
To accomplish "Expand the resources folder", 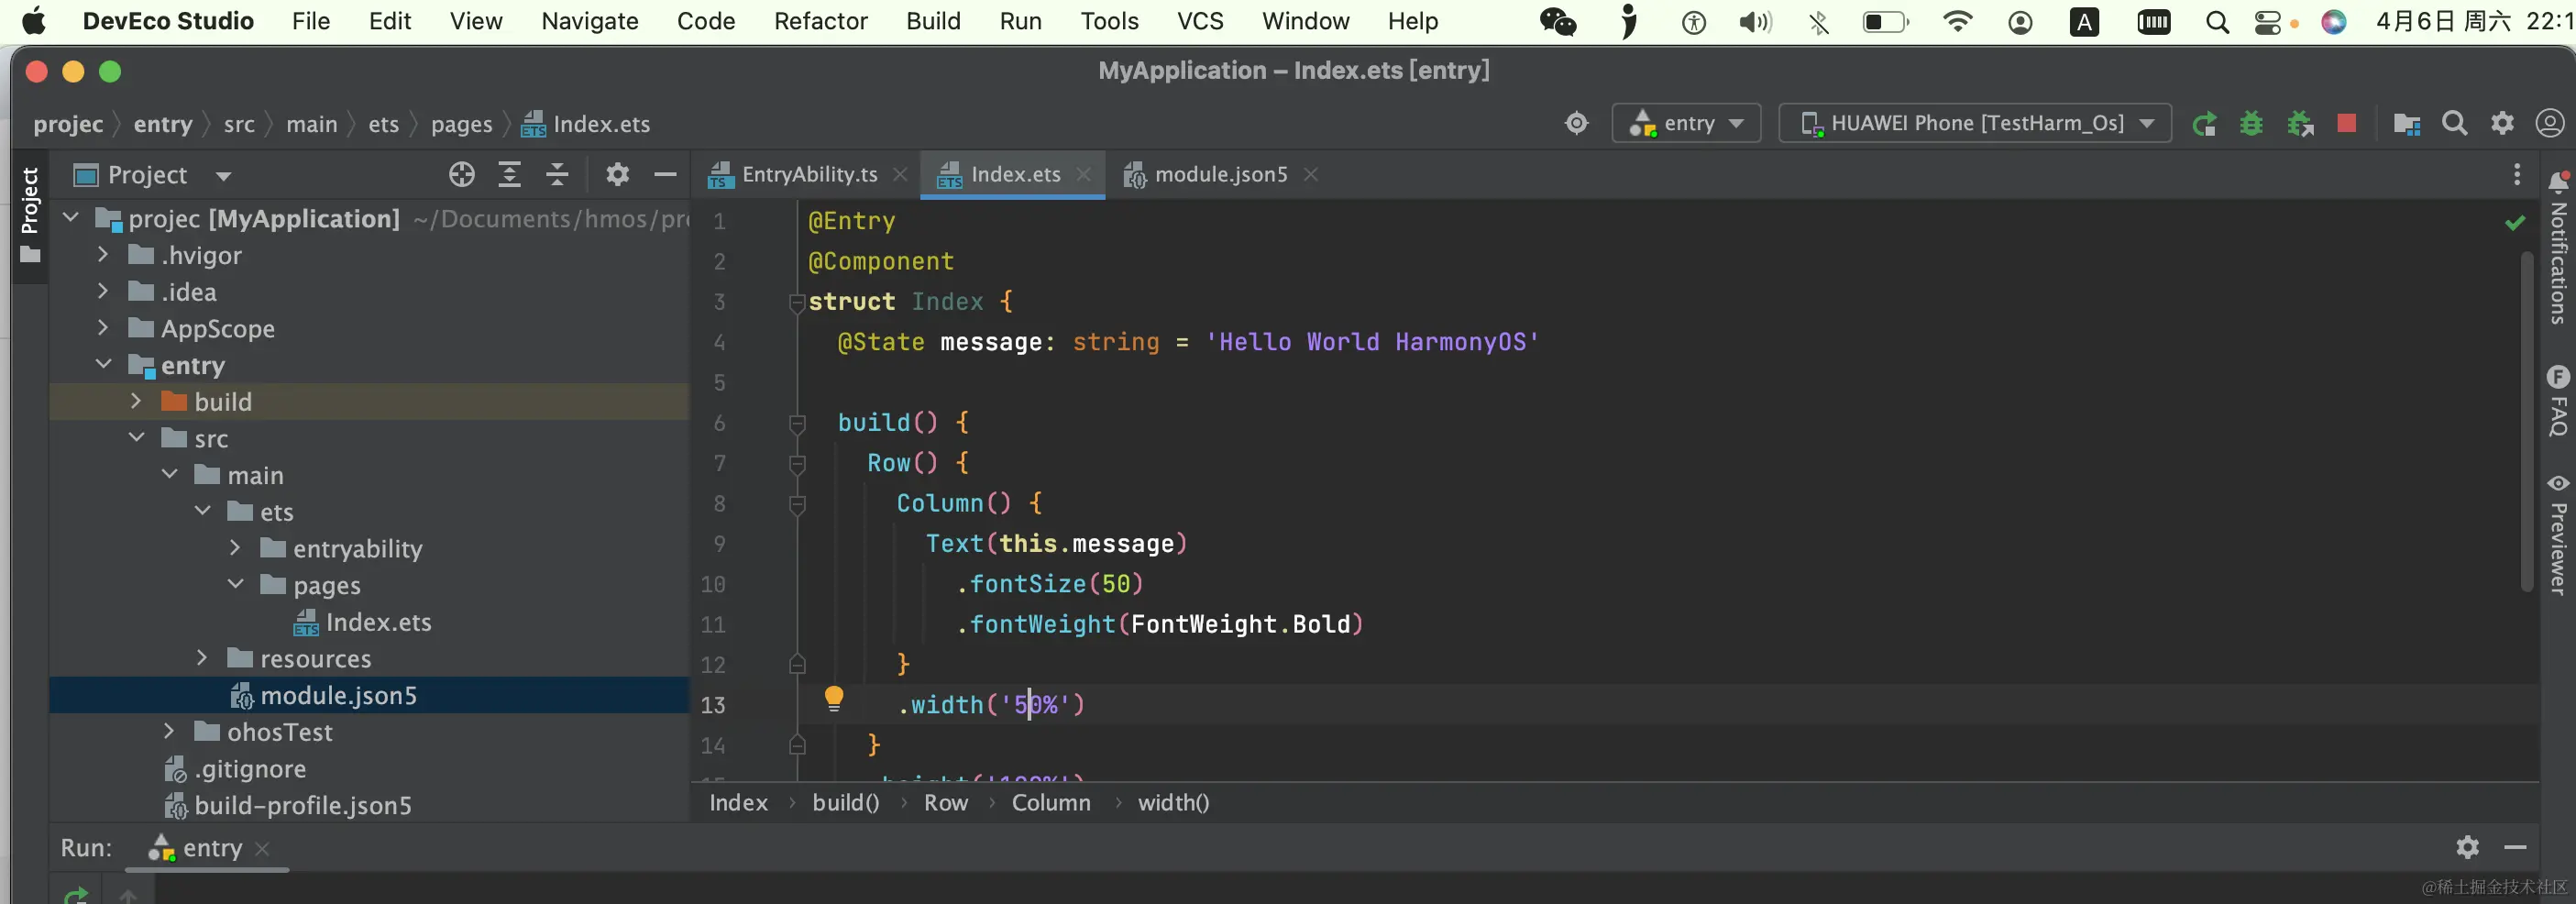I will [202, 658].
